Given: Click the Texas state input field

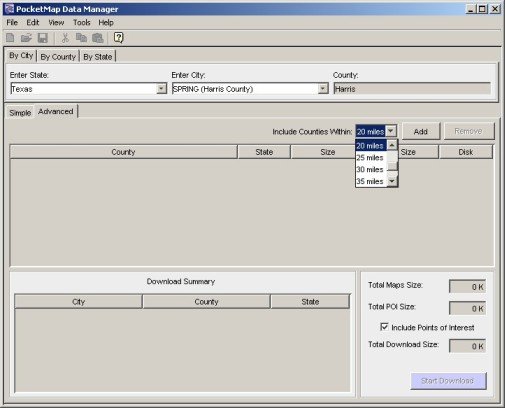Looking at the screenshot, I should 84,89.
